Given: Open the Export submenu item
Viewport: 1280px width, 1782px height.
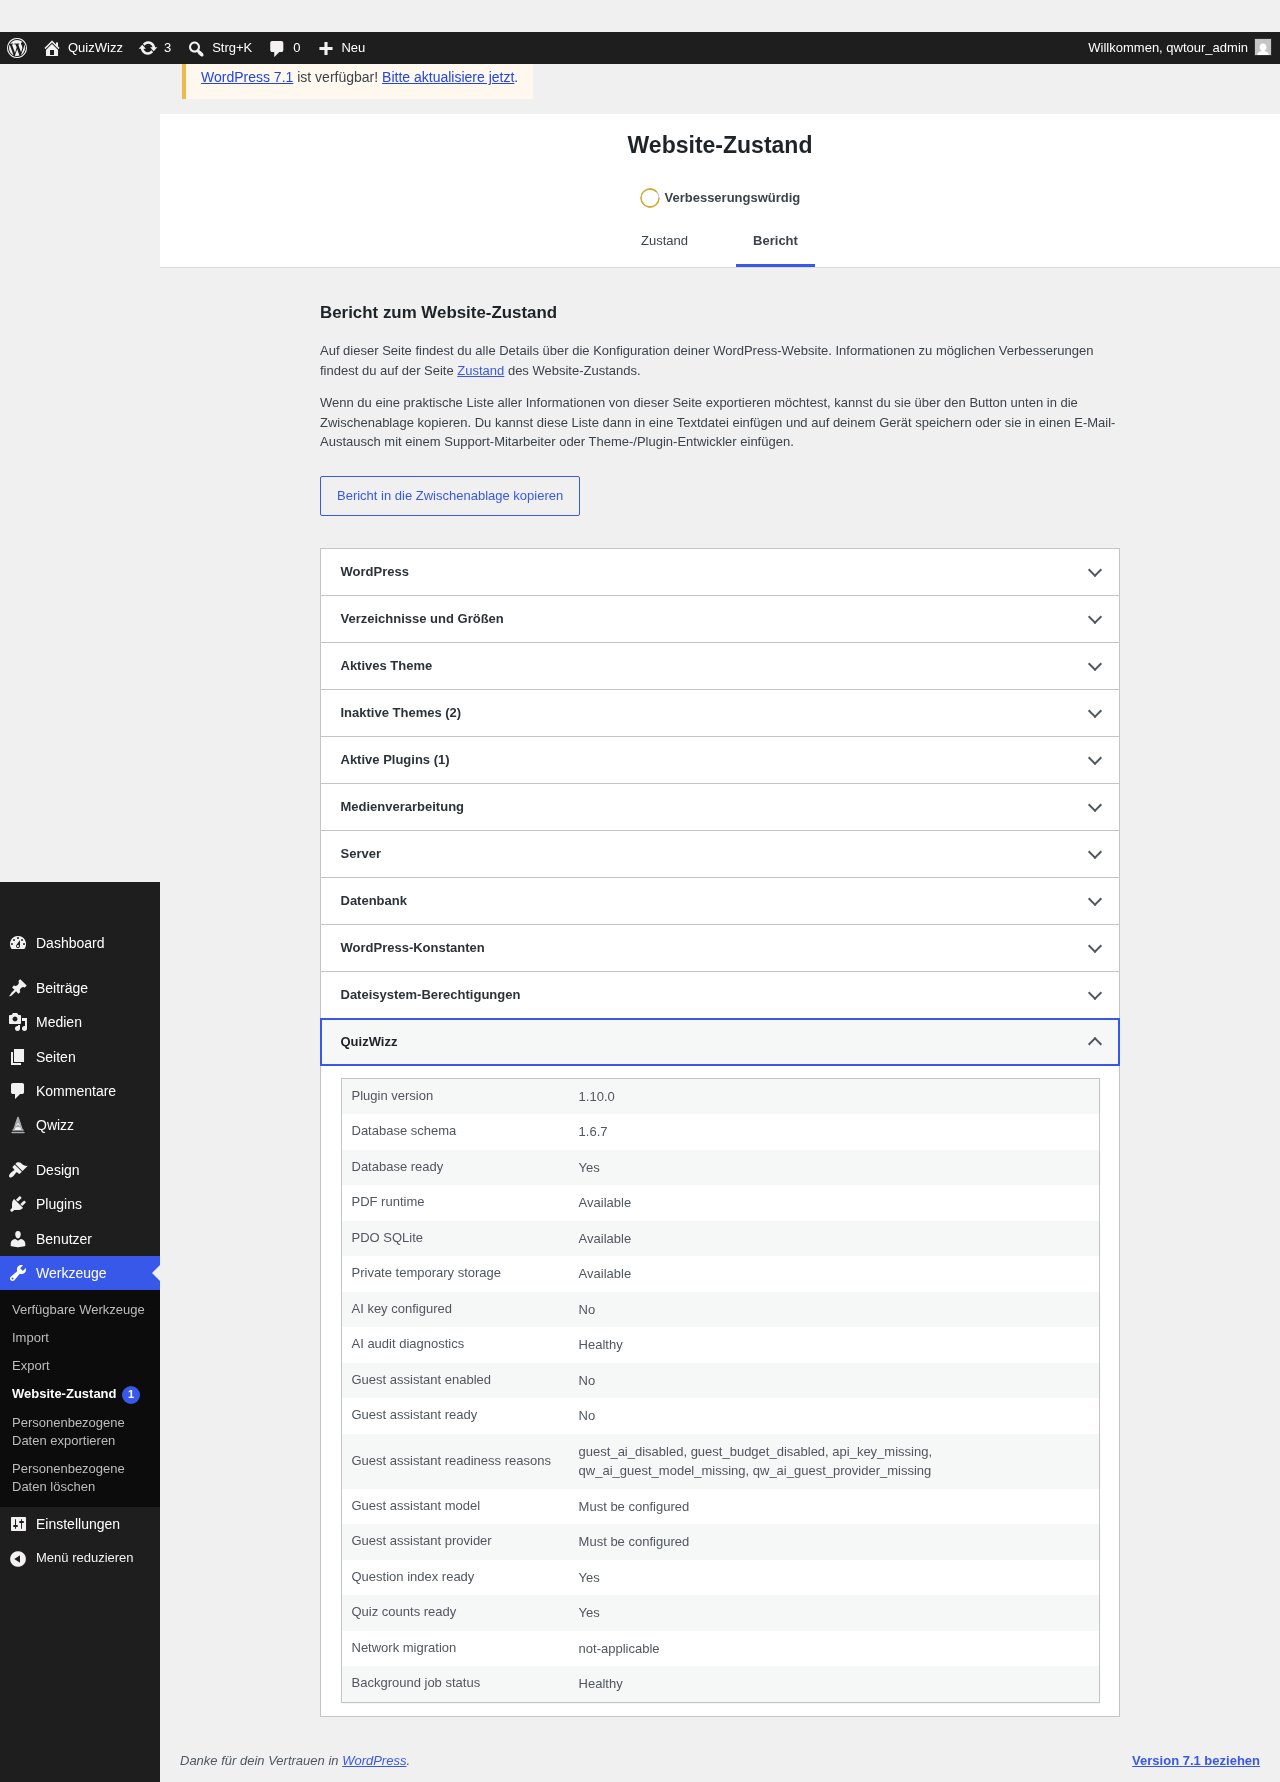Looking at the screenshot, I should 30,1366.
